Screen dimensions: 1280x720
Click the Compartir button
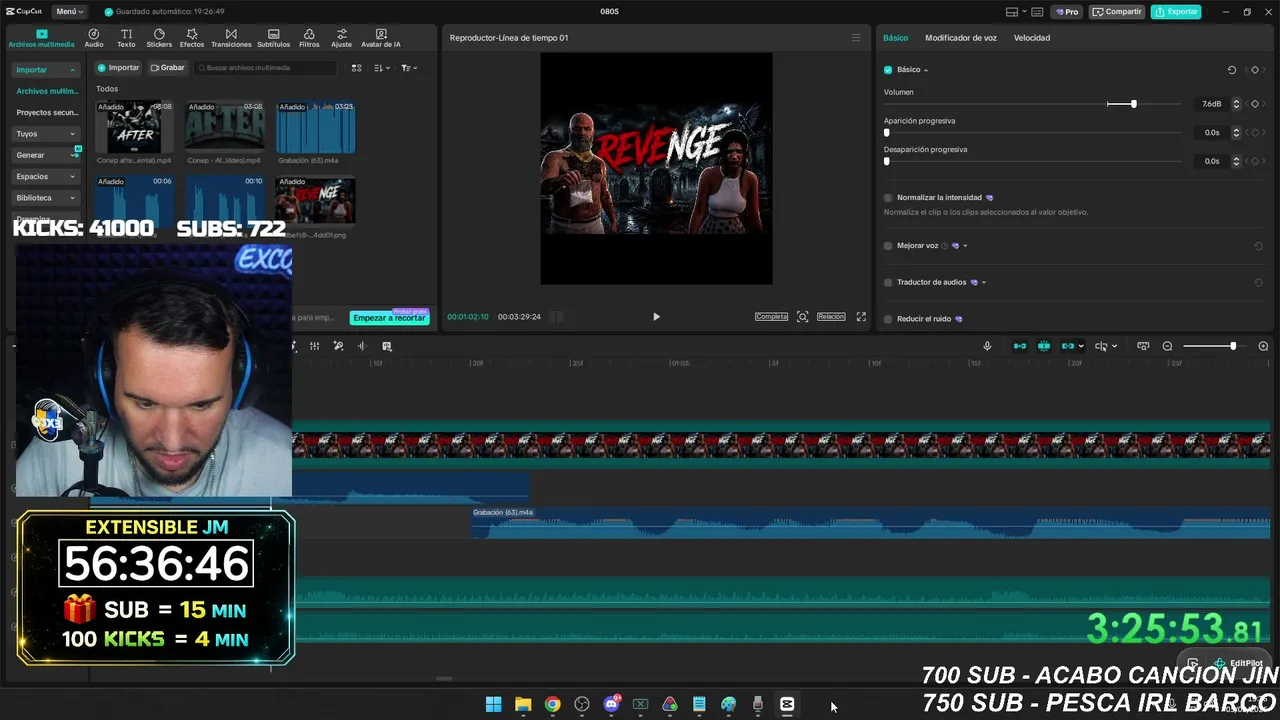tap(1116, 12)
